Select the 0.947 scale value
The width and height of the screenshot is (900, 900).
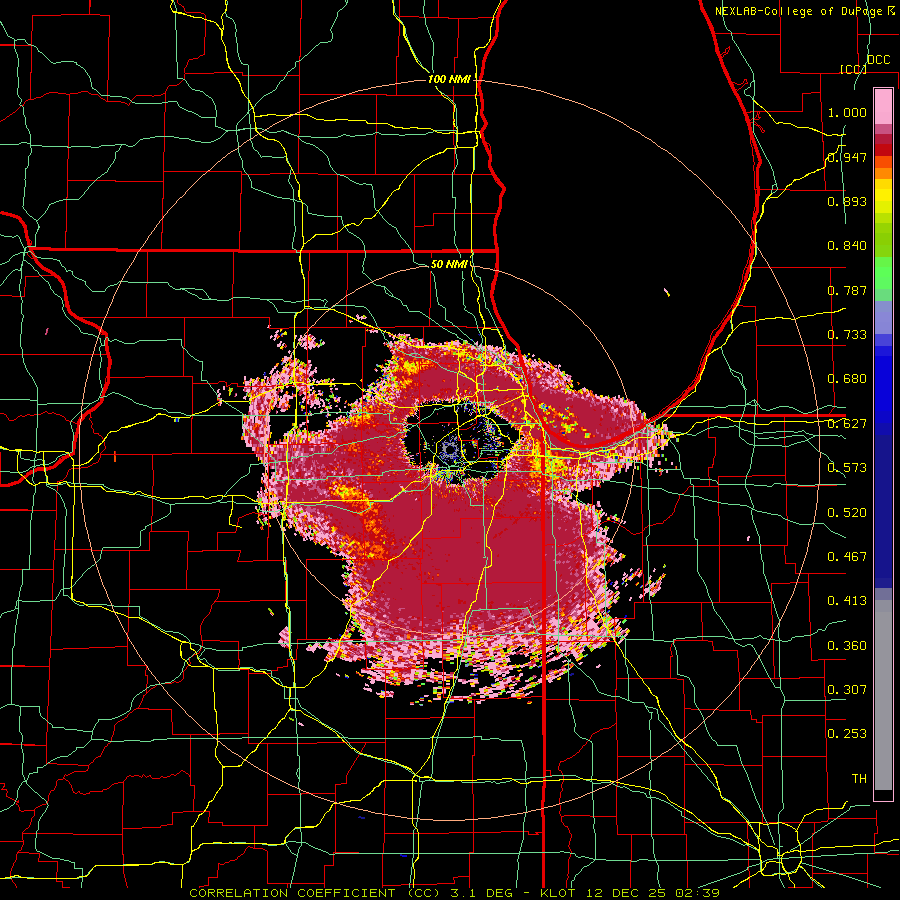click(847, 157)
